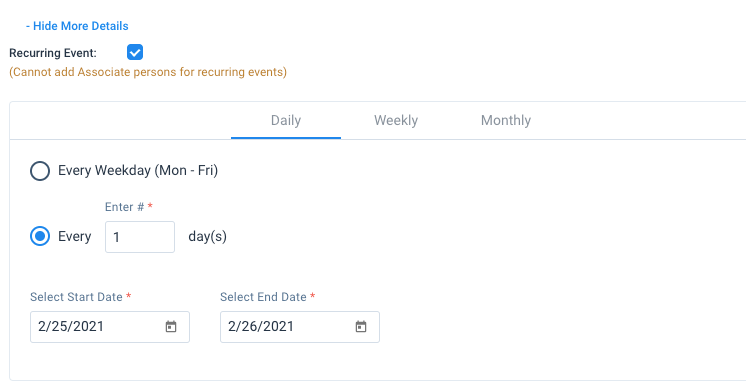Click the orange Associate persons warning note
The width and height of the screenshot is (746, 382).
tap(148, 72)
